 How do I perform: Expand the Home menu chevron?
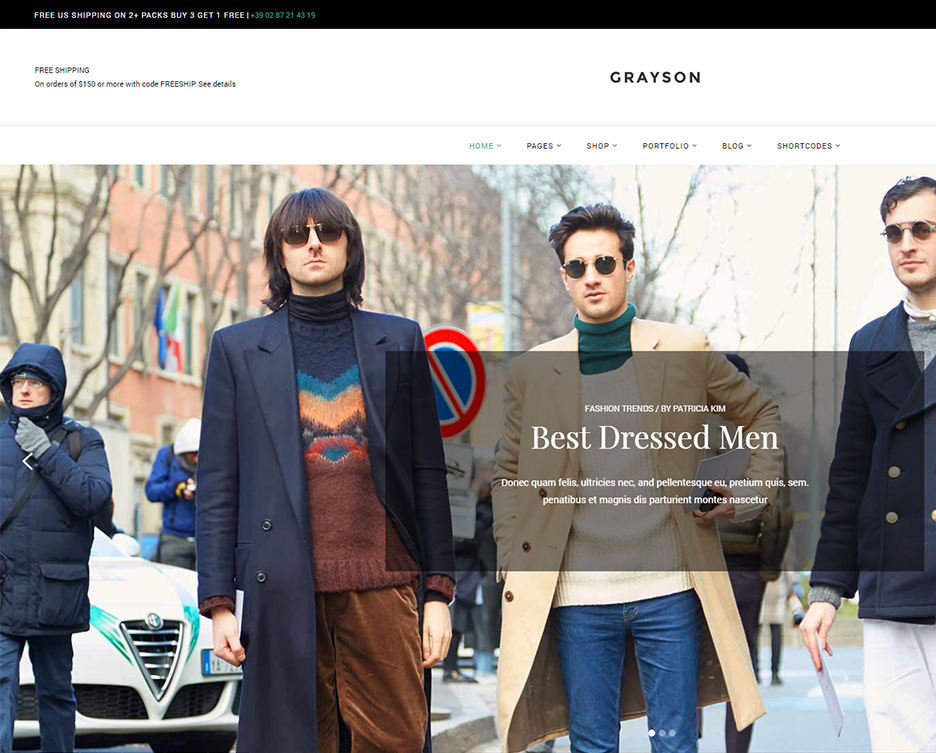(x=499, y=146)
